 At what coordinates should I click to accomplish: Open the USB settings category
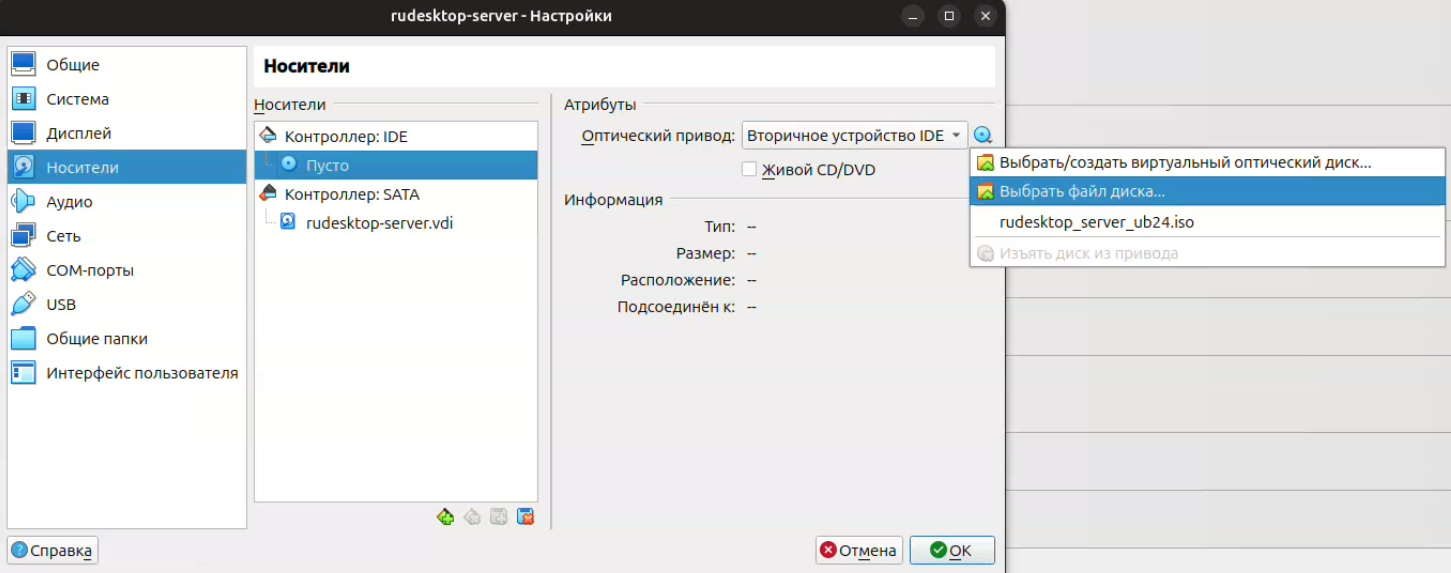tap(61, 304)
